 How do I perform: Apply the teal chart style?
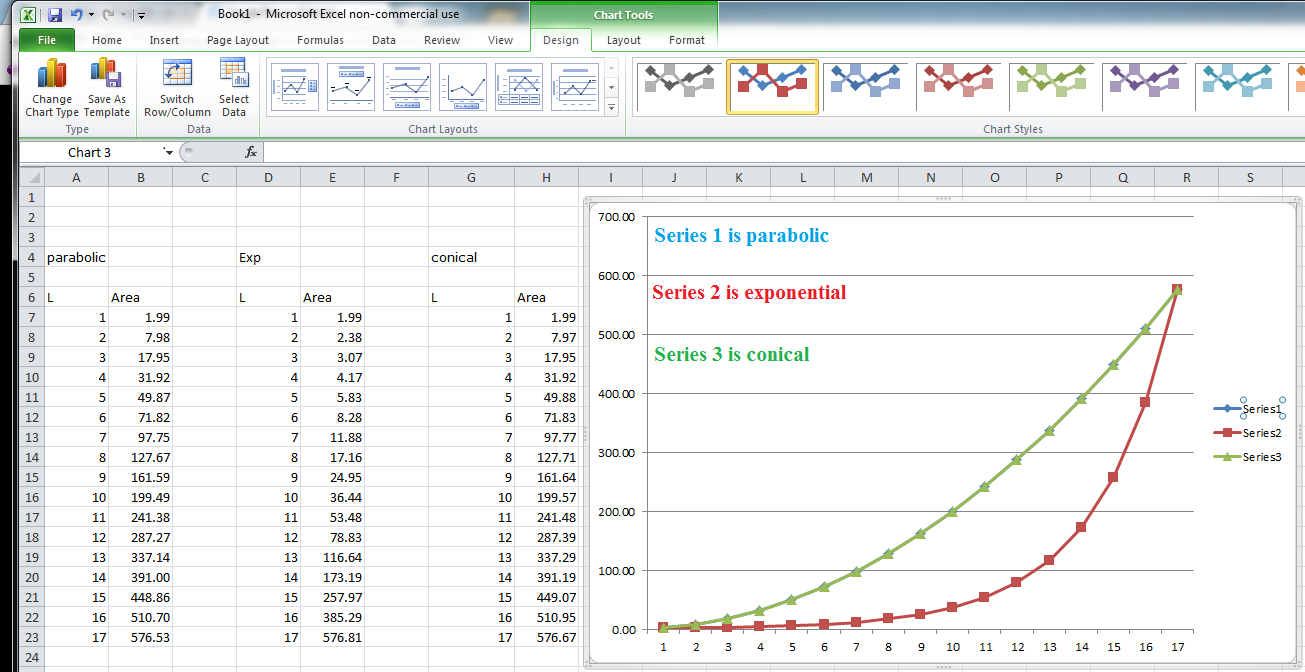[1238, 87]
